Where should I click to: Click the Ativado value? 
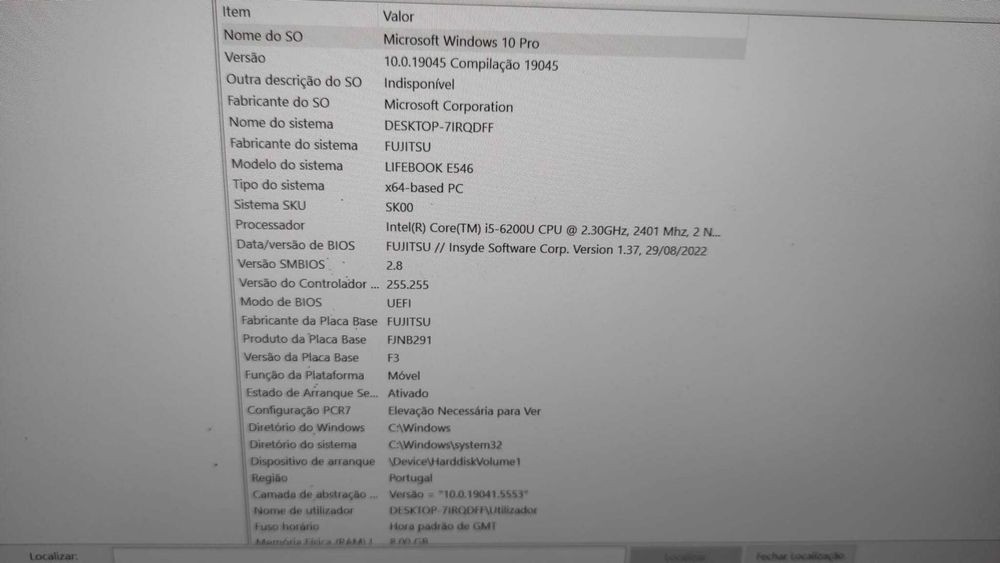click(408, 393)
